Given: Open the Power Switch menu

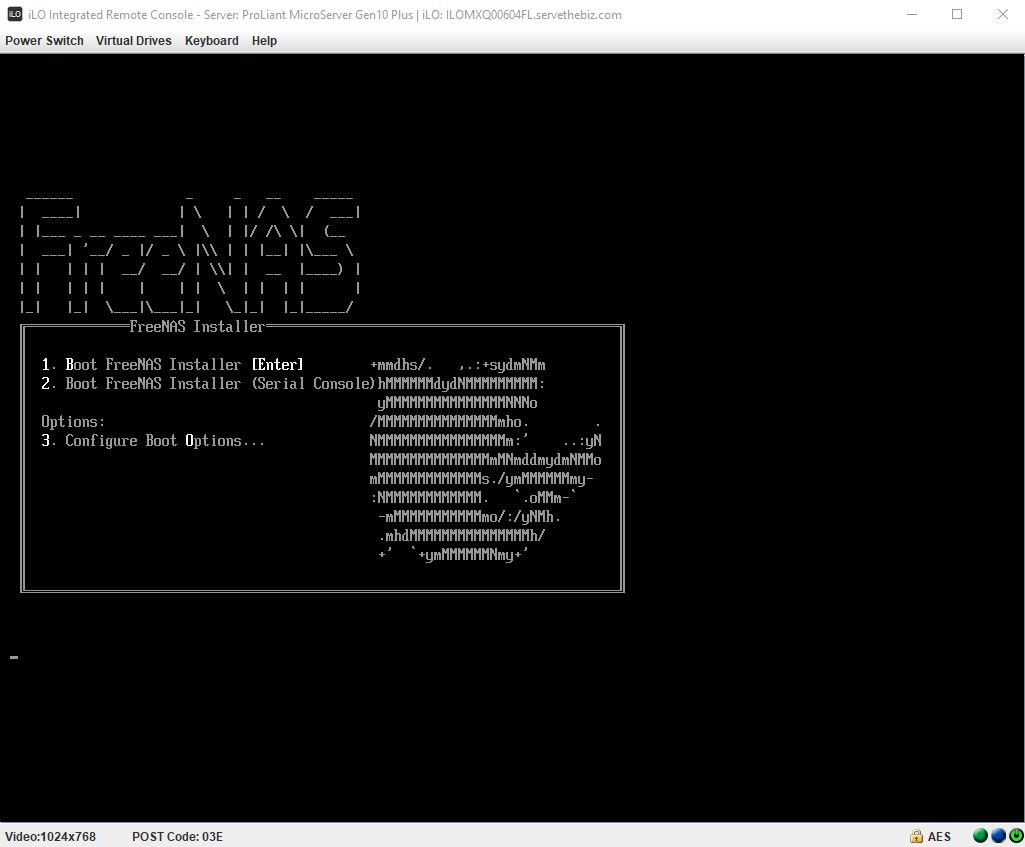Looking at the screenshot, I should tap(44, 41).
